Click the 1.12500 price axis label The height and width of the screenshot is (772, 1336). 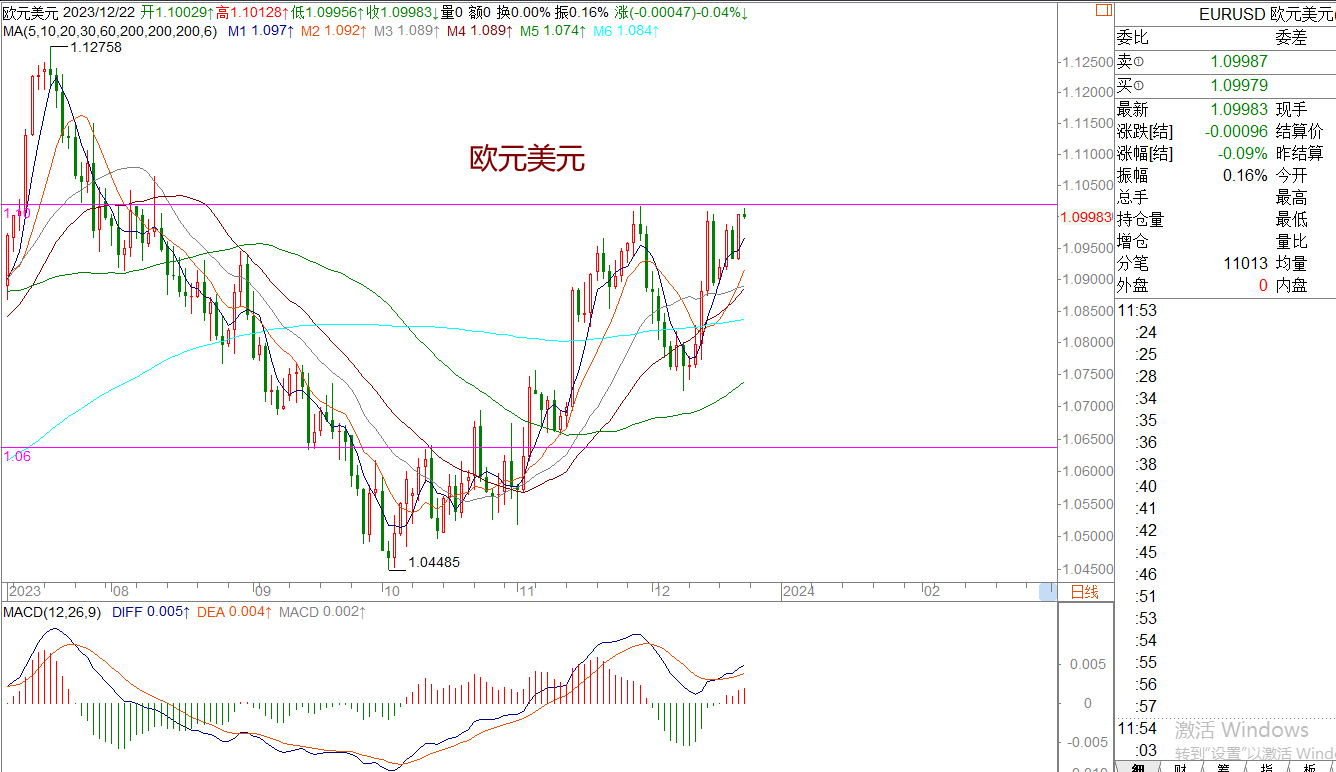coord(1087,62)
